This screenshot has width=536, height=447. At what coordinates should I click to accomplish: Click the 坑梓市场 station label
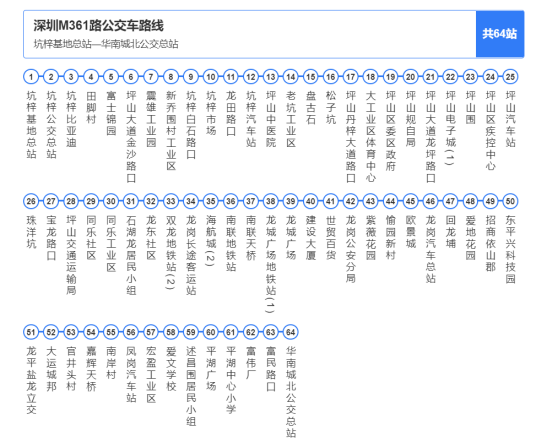pyautogui.click(x=211, y=113)
